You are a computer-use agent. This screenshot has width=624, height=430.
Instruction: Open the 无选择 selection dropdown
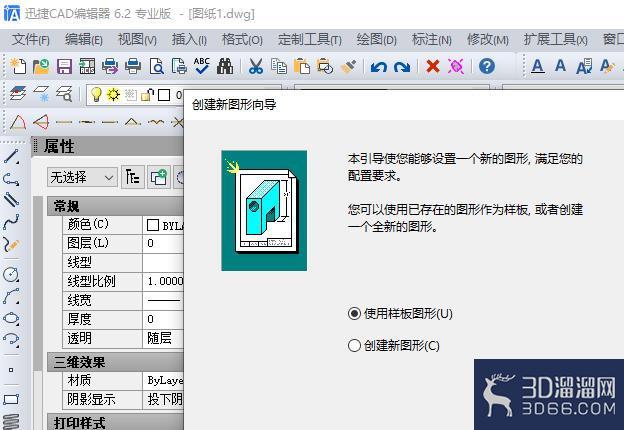coord(82,177)
